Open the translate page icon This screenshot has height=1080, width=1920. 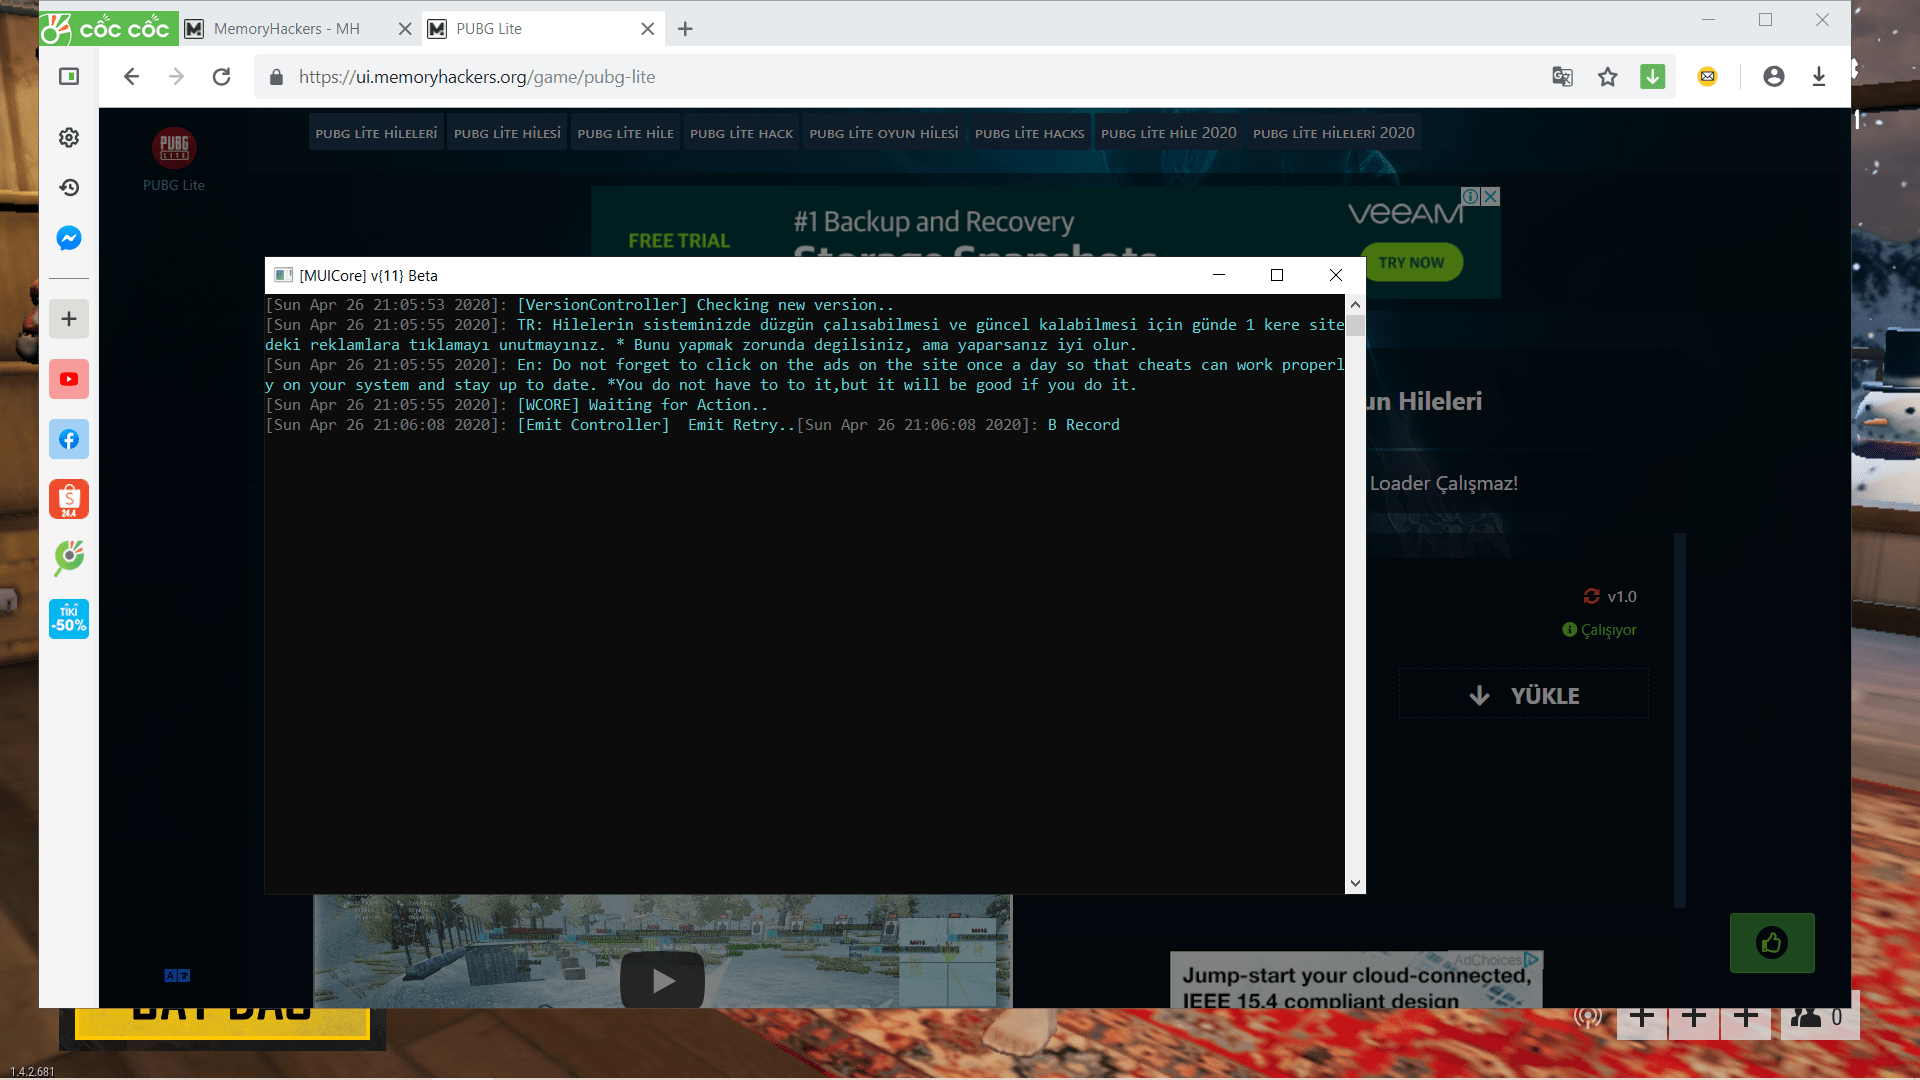[x=1562, y=77]
